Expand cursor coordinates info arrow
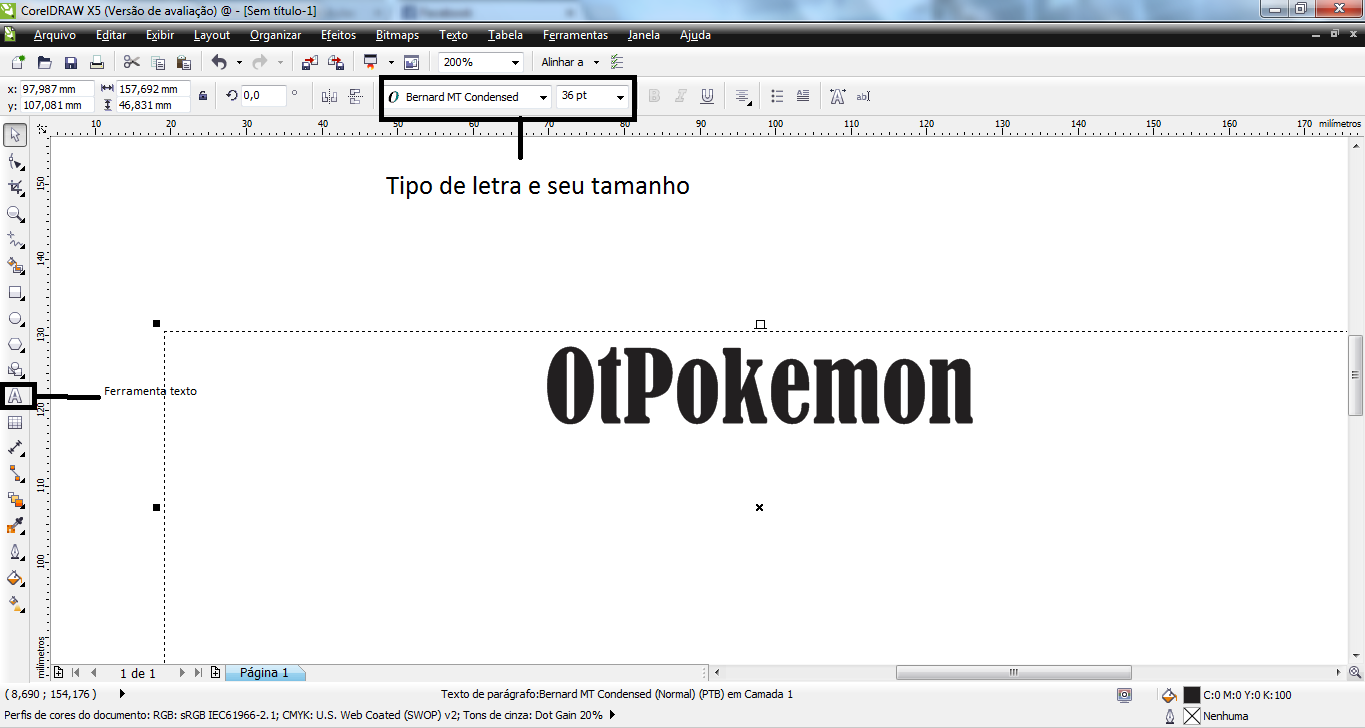This screenshot has width=1365, height=728. [x=122, y=693]
